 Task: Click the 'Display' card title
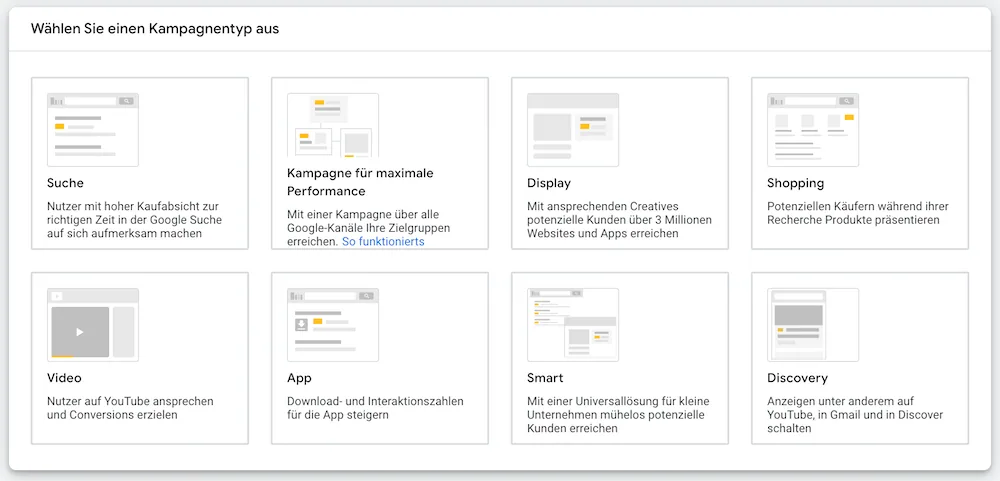tap(548, 183)
